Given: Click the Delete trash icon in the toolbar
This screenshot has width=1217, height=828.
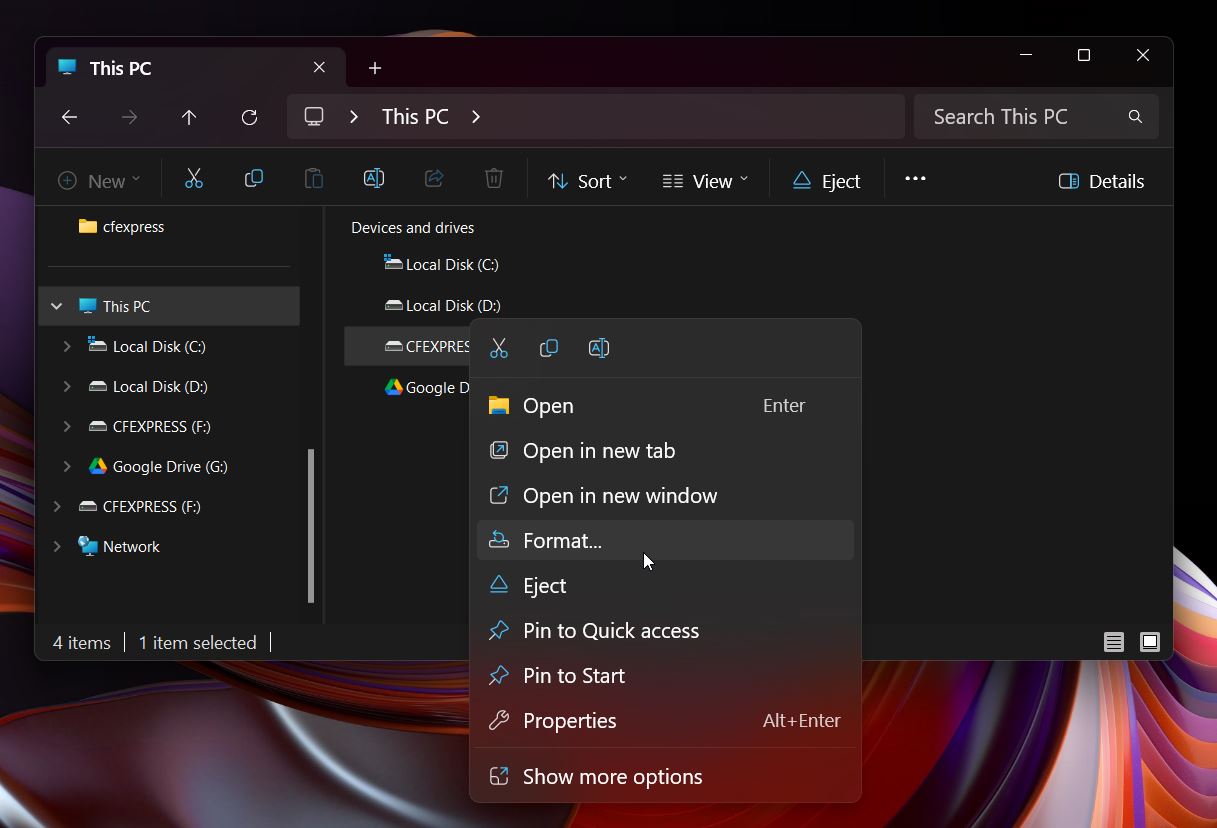Looking at the screenshot, I should pos(494,180).
